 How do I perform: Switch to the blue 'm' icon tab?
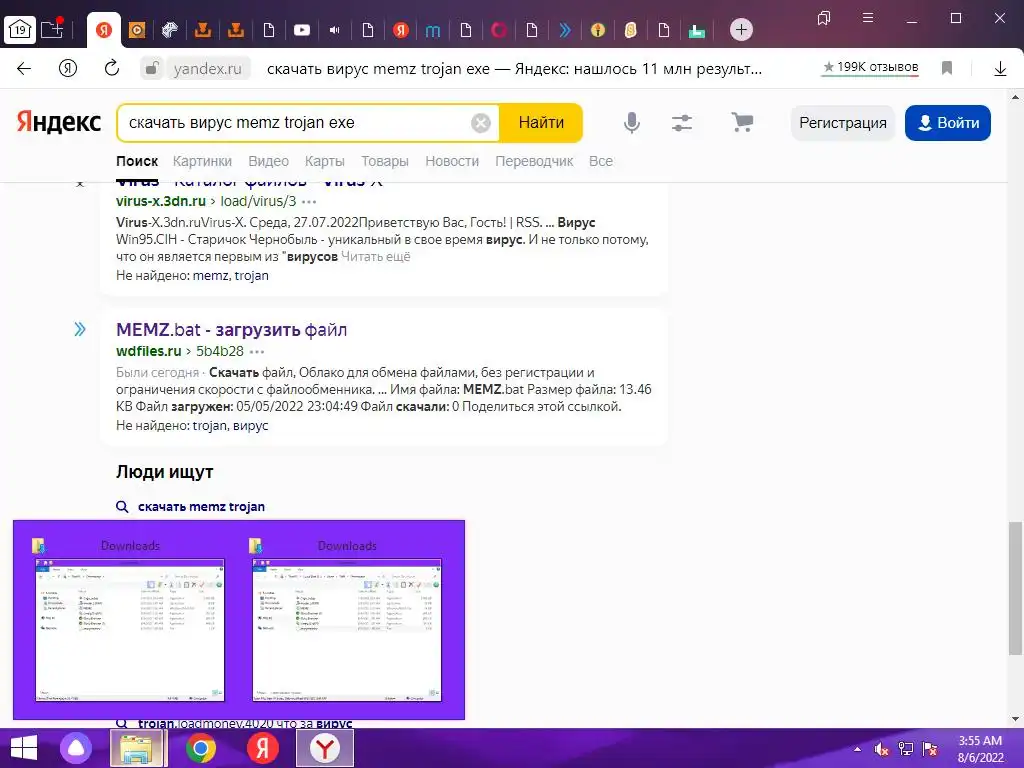(x=432, y=31)
